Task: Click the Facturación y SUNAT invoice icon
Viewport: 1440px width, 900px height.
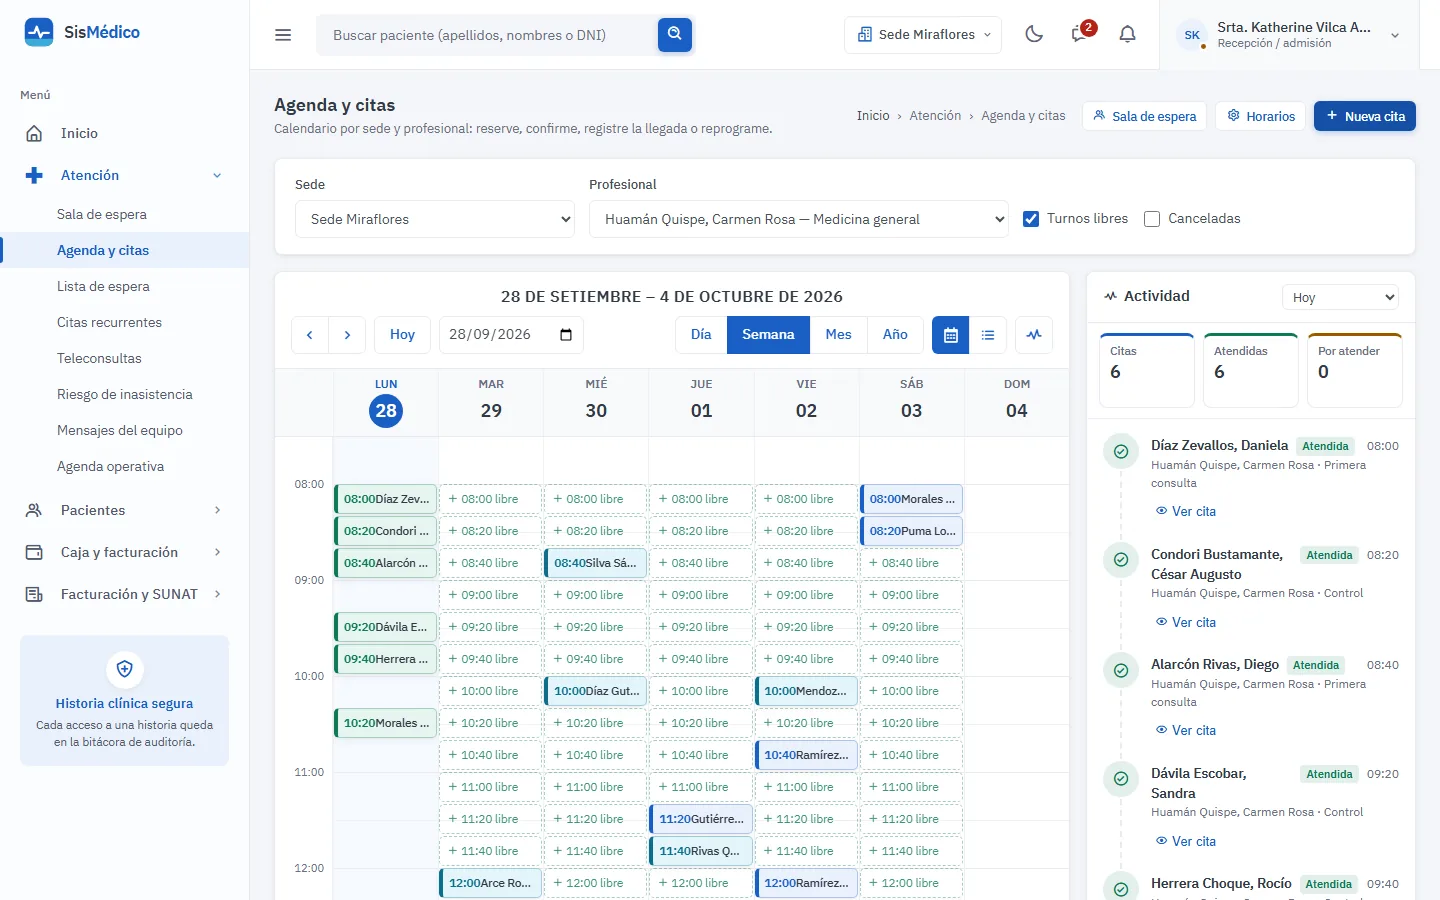Action: click(x=34, y=594)
